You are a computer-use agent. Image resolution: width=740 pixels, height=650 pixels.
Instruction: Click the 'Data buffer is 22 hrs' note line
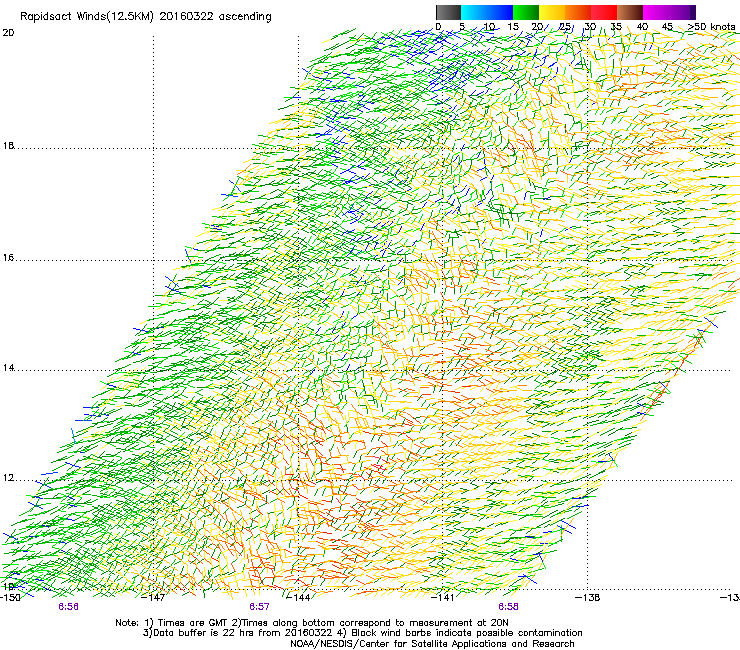coord(362,633)
